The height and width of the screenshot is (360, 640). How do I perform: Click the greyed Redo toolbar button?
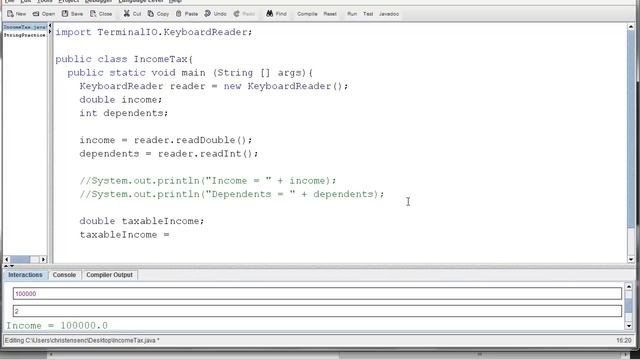244,14
